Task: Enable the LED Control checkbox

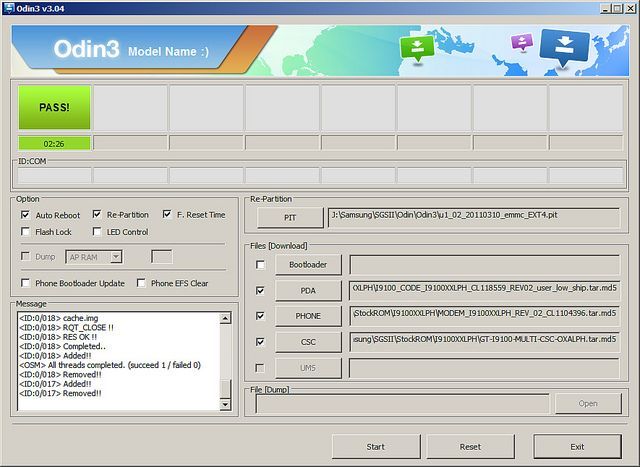Action: point(97,231)
